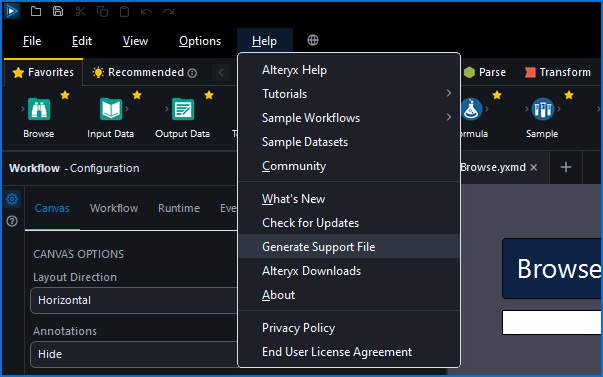Click the Redo arrow icon
The image size is (603, 377).
168,12
